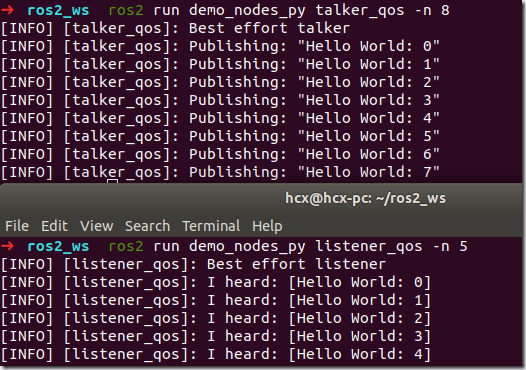Select line Publishing "Hello World: 6"

220,155
